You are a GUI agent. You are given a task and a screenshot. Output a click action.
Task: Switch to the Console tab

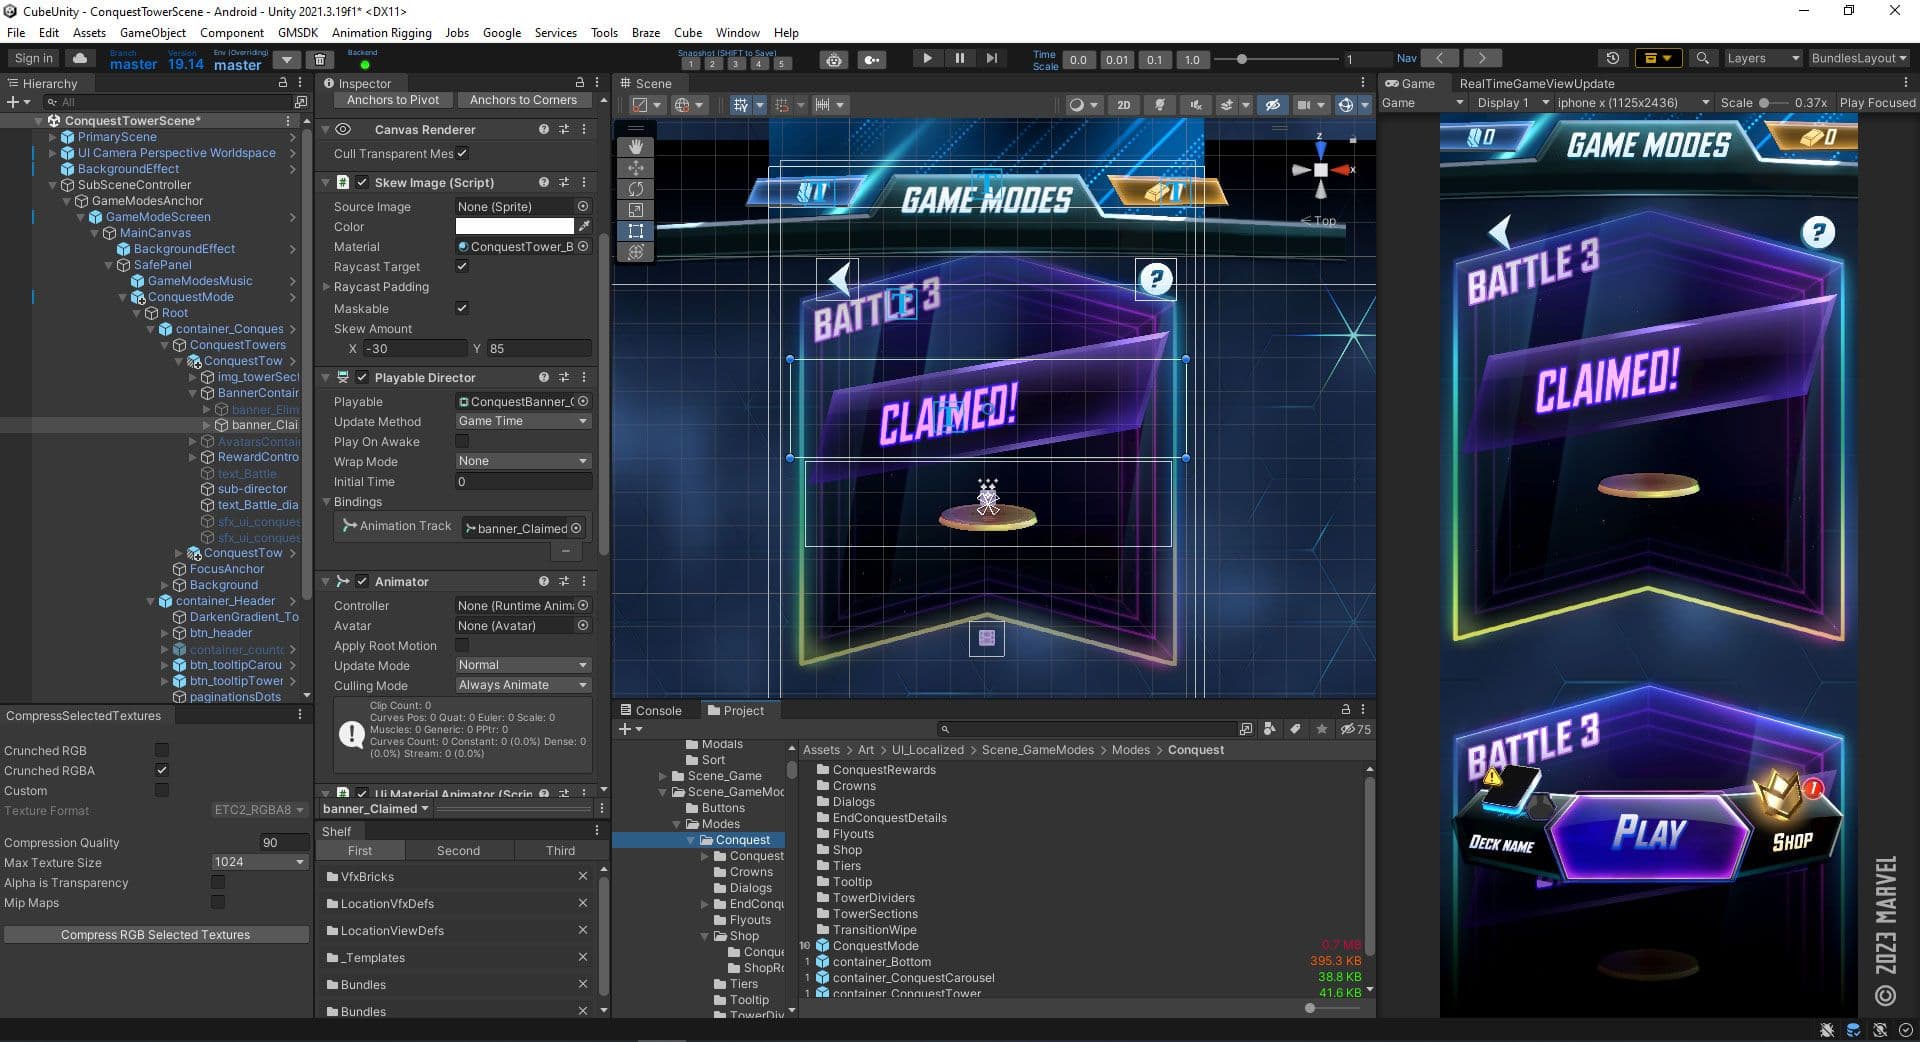click(x=660, y=710)
